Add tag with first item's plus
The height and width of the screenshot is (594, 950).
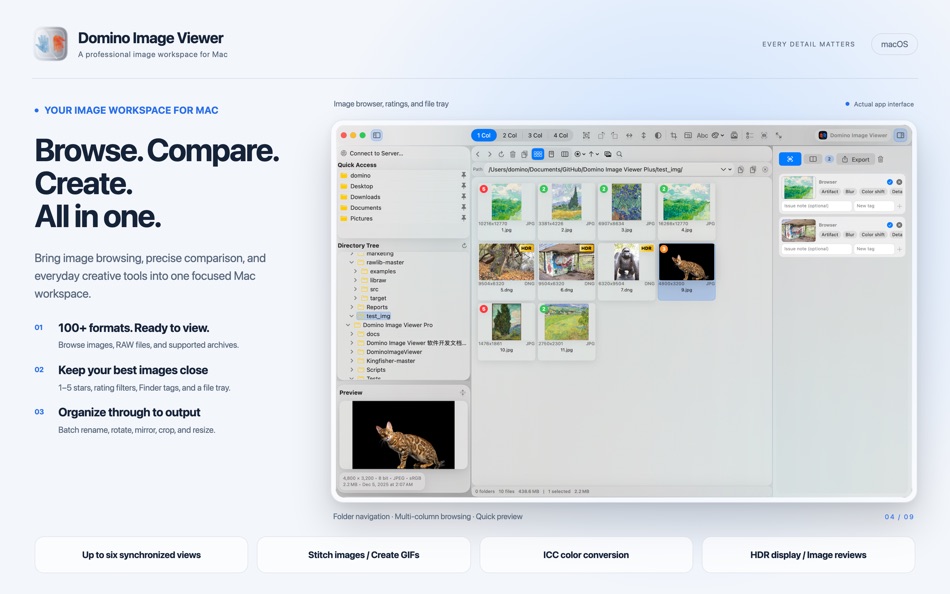[899, 206]
